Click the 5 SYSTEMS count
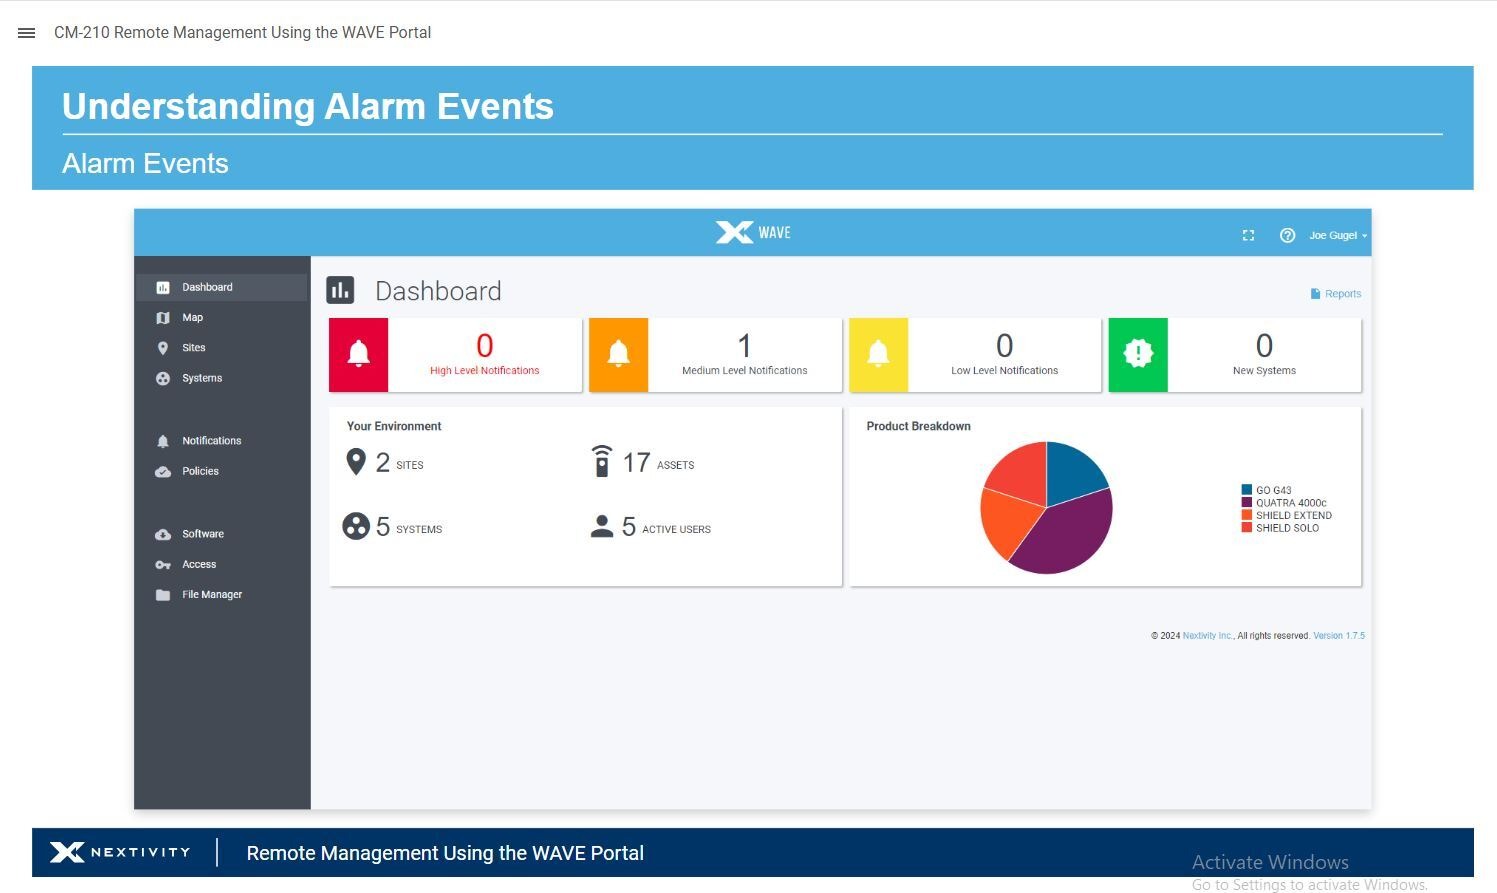Screen dimensions: 1497x893 409,527
